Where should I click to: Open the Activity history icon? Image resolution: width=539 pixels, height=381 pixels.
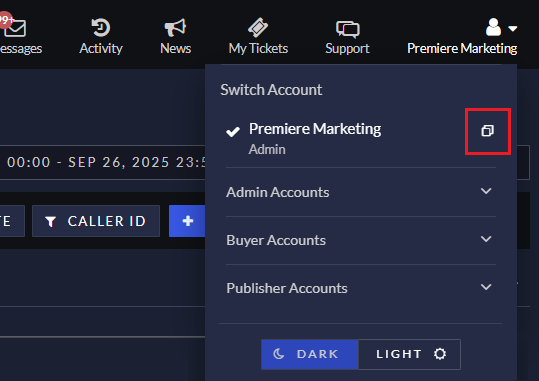click(x=101, y=28)
